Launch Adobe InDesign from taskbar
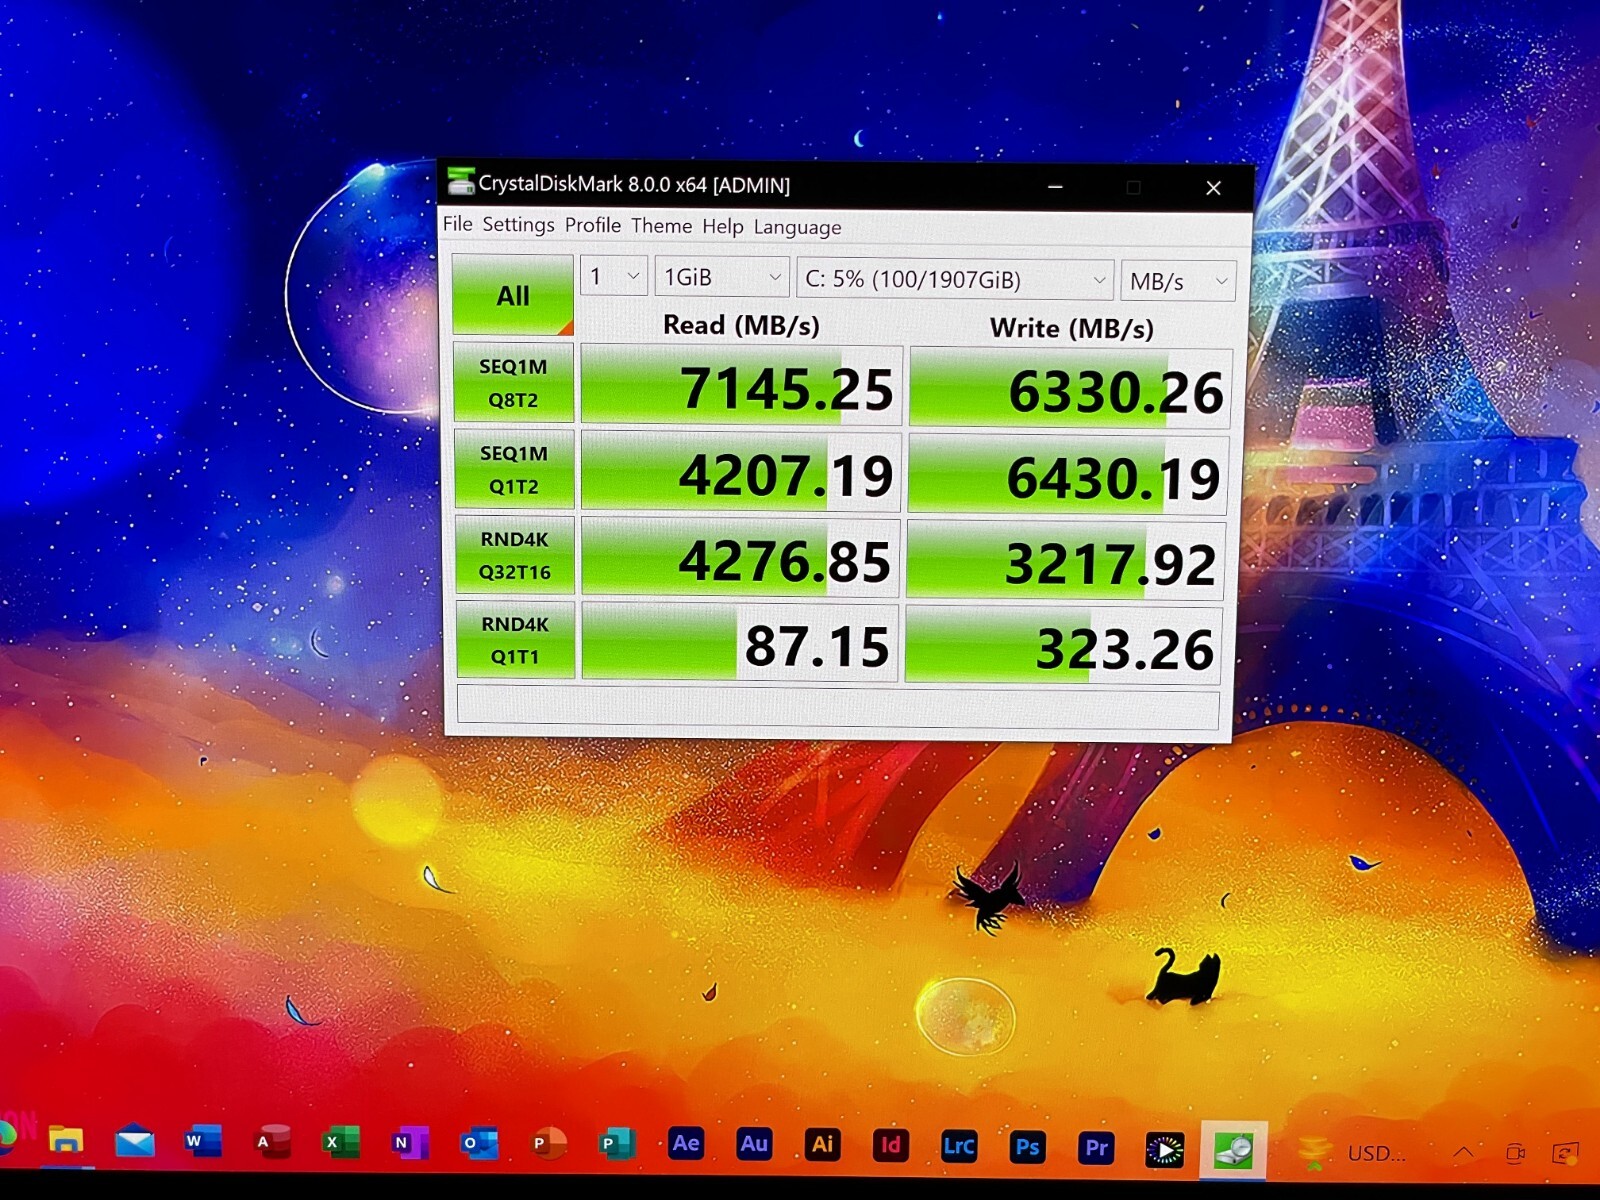The width and height of the screenshot is (1600, 1200). (890, 1145)
